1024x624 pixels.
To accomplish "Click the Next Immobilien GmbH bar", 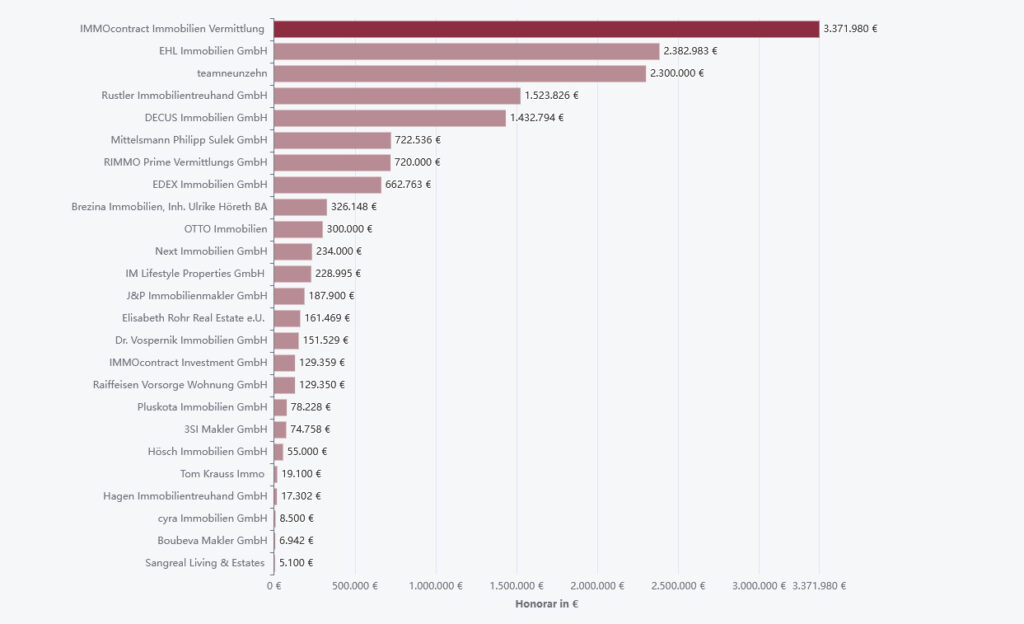I will tap(293, 251).
